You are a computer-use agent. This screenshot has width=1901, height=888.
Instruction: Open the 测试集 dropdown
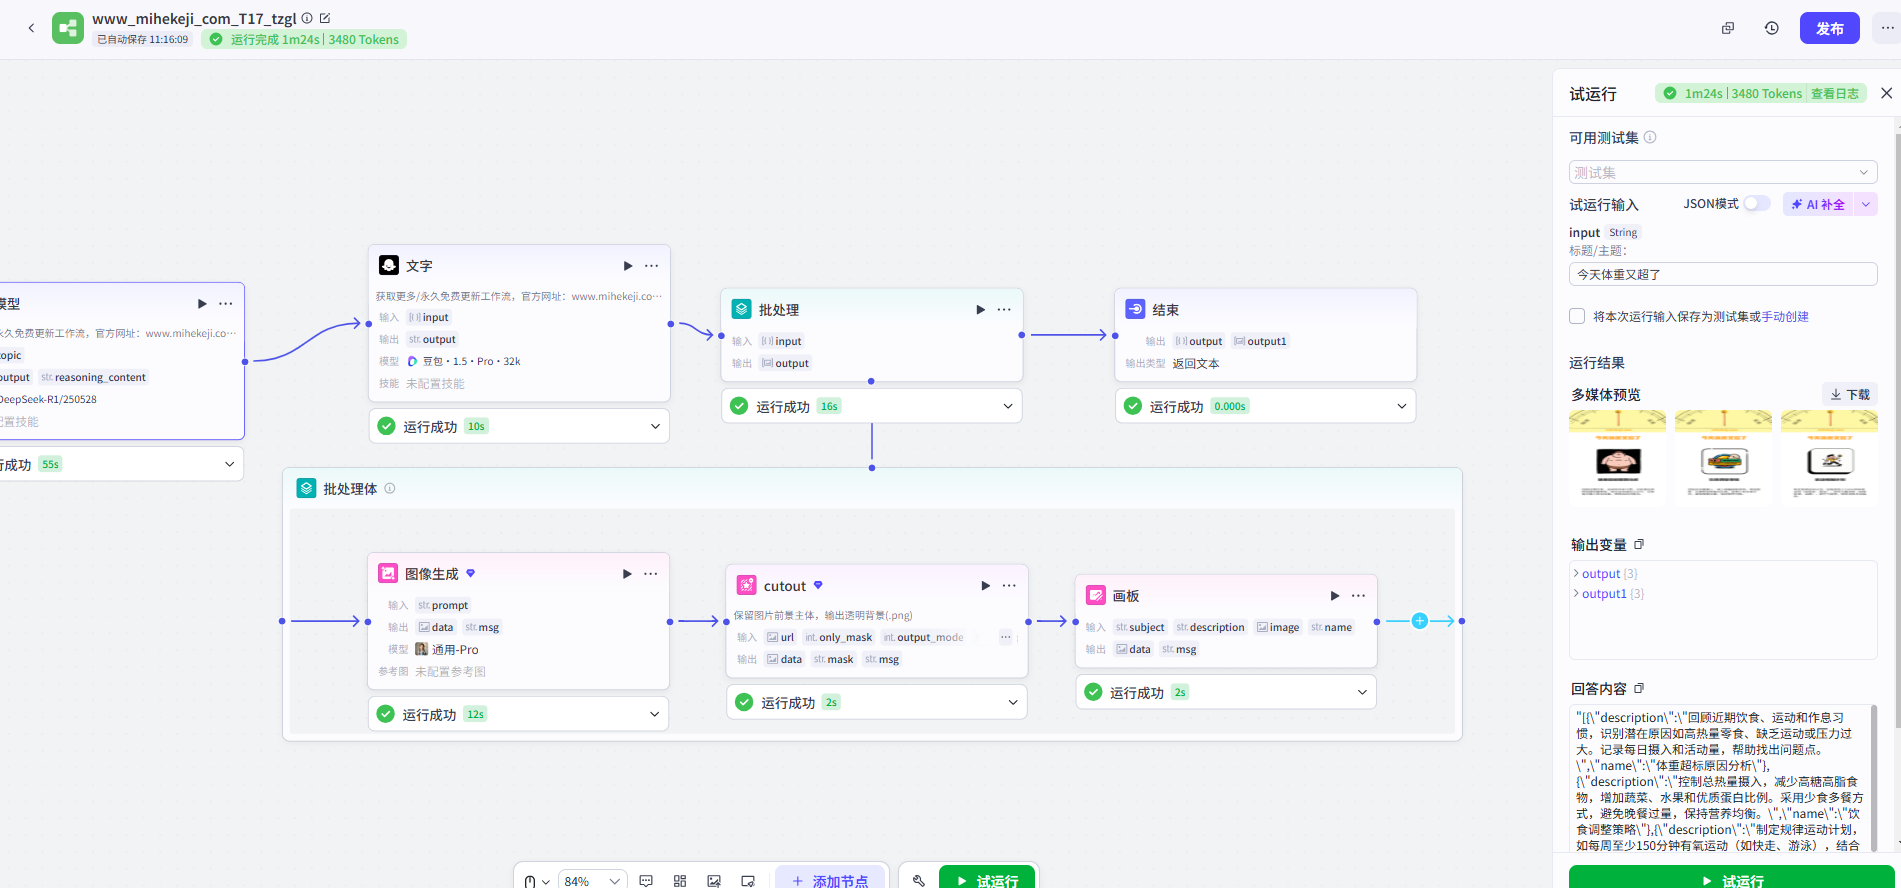coord(1722,172)
